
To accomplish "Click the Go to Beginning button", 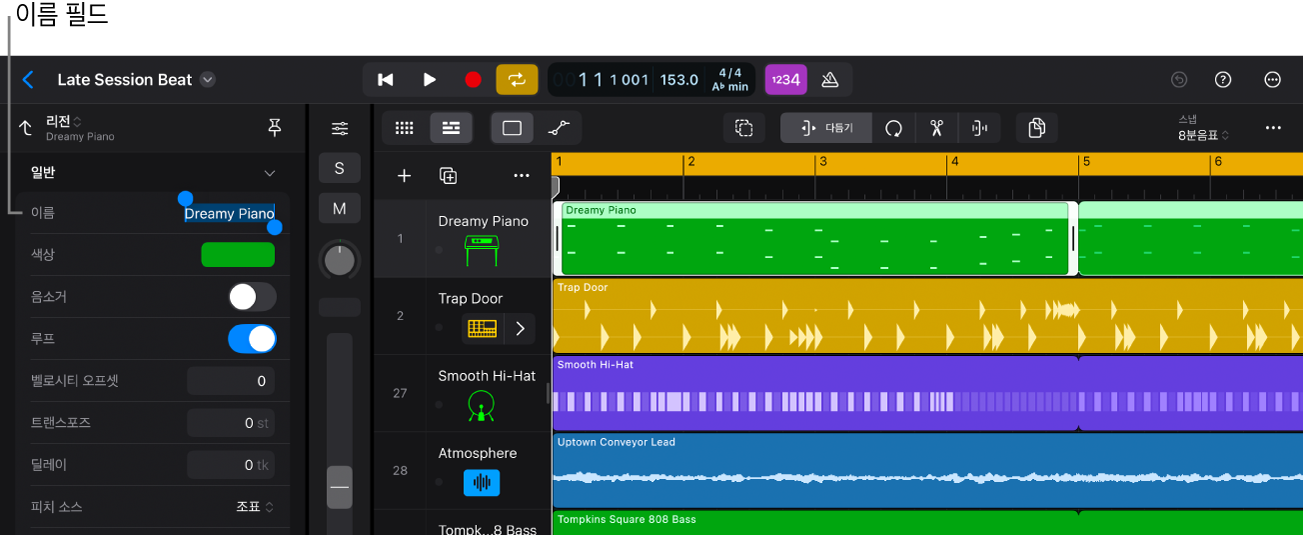I will tap(385, 80).
